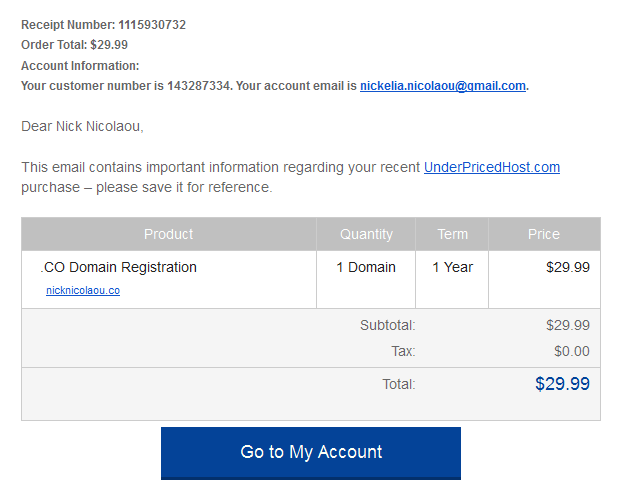
Task: Click the Dear Nick Nicolaou greeting
Action: click(x=82, y=127)
